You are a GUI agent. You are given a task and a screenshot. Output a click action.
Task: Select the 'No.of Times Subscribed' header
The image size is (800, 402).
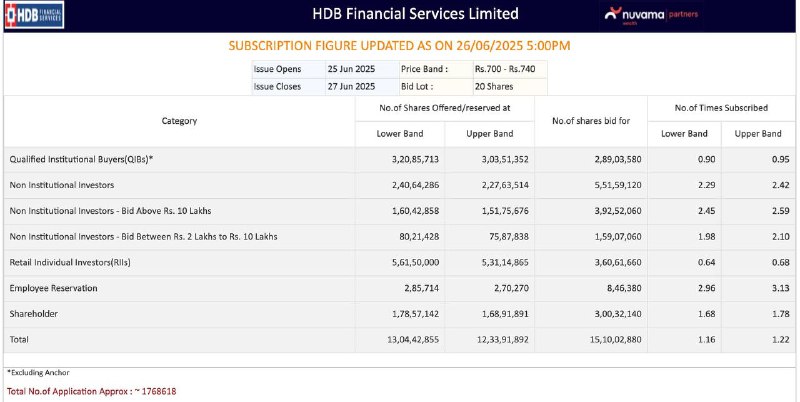(721, 108)
